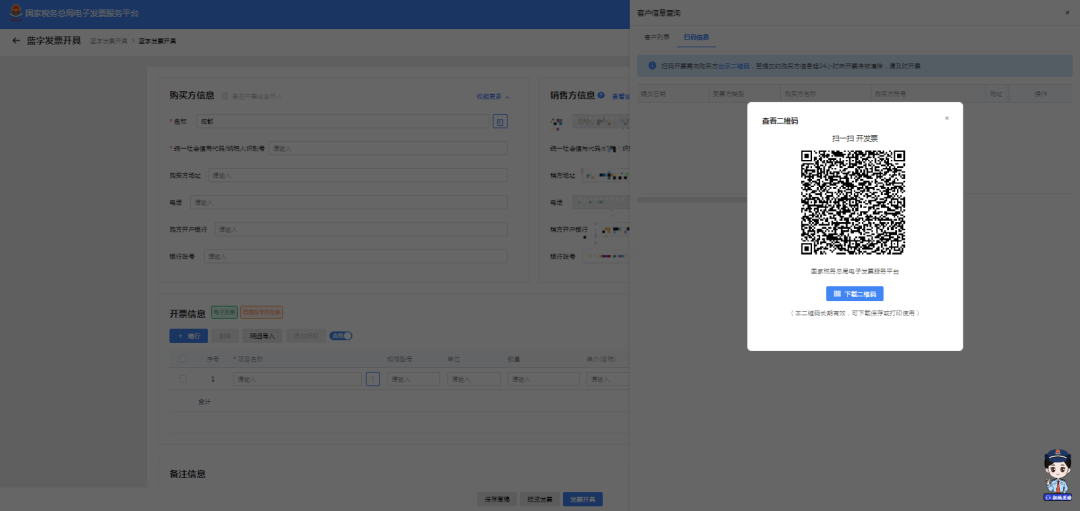The height and width of the screenshot is (511, 1080).
Task: Close the 客户信息查询 side panel
Action: point(1067,12)
